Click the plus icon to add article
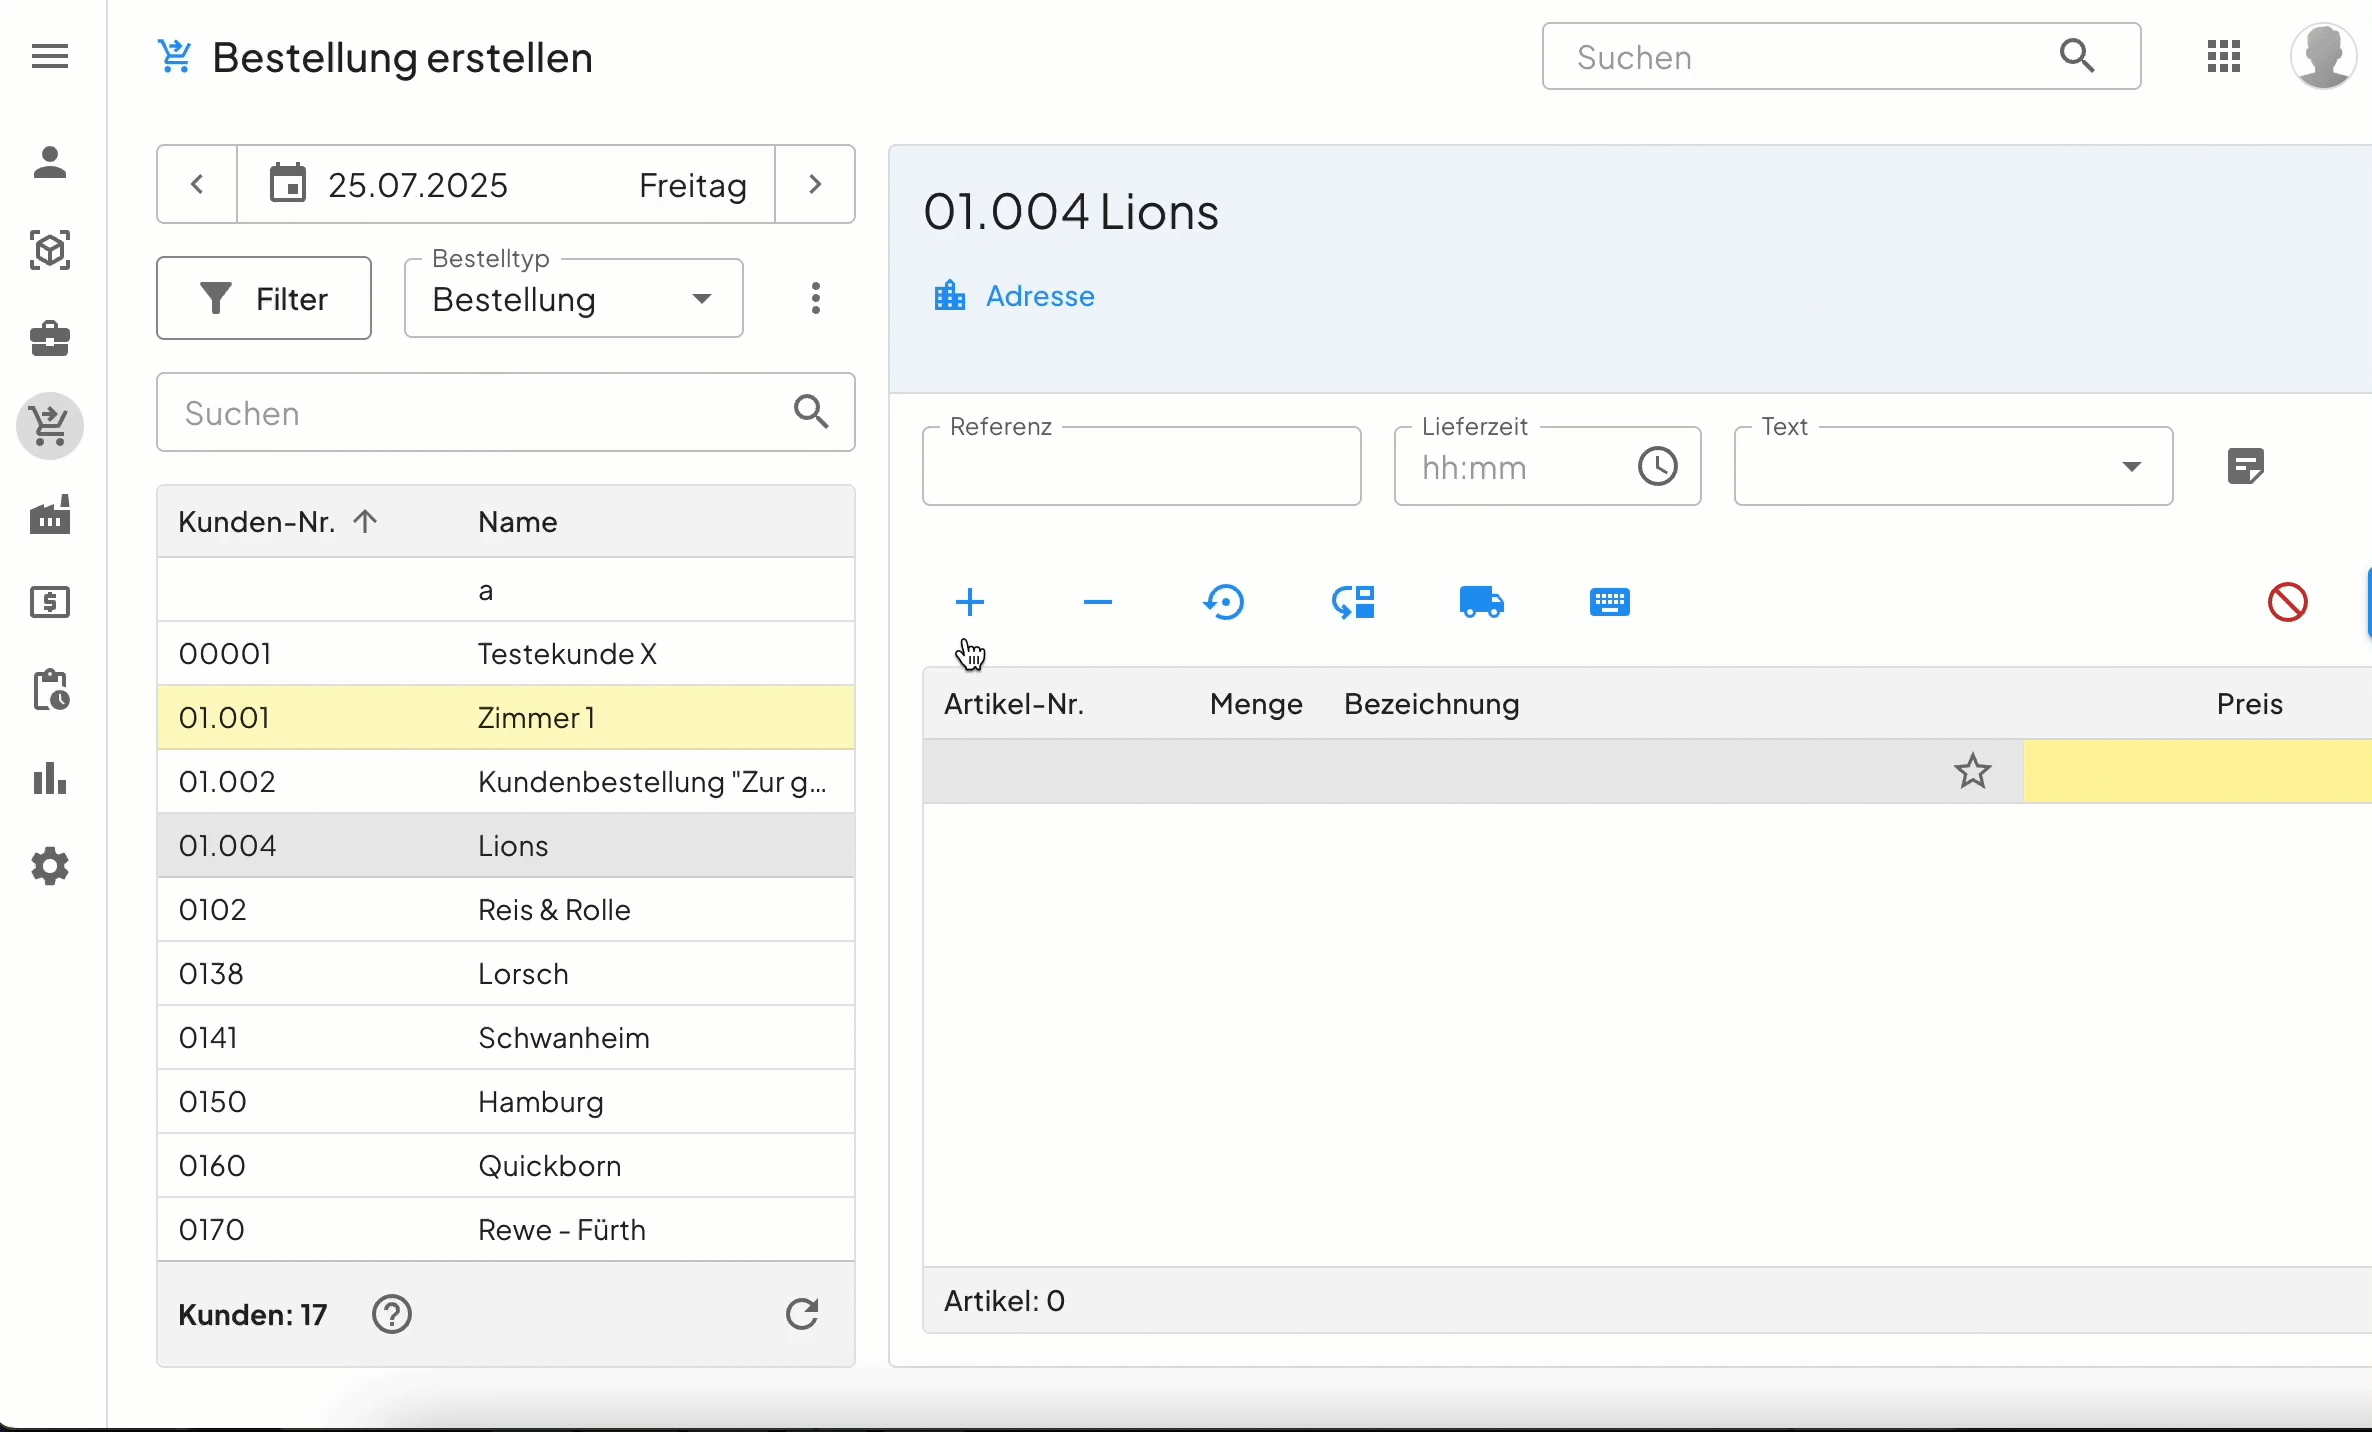 point(969,602)
